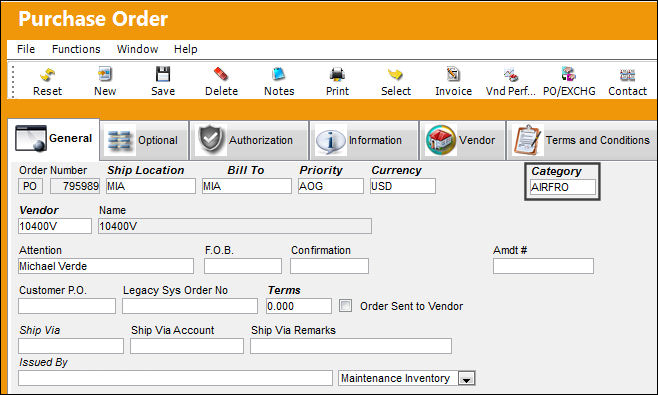Click the Attention field Michael Verde

tap(106, 266)
